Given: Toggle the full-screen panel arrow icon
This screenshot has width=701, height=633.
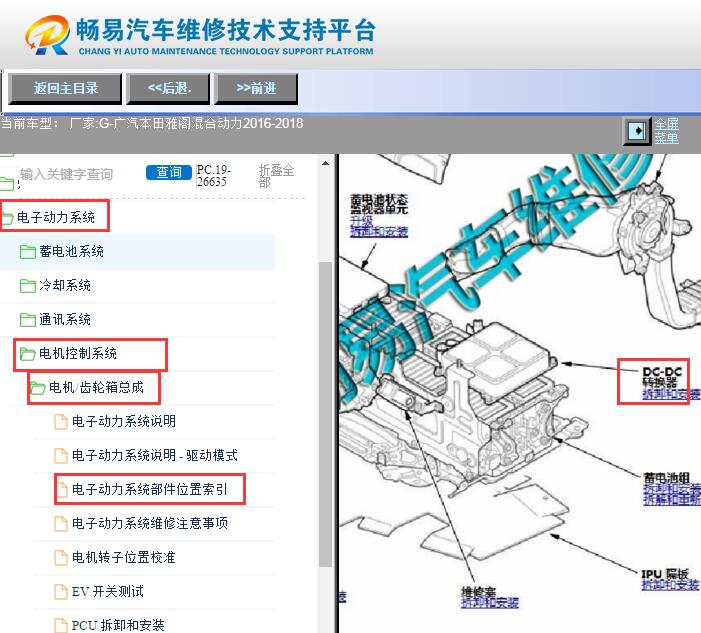Looking at the screenshot, I should pos(637,131).
